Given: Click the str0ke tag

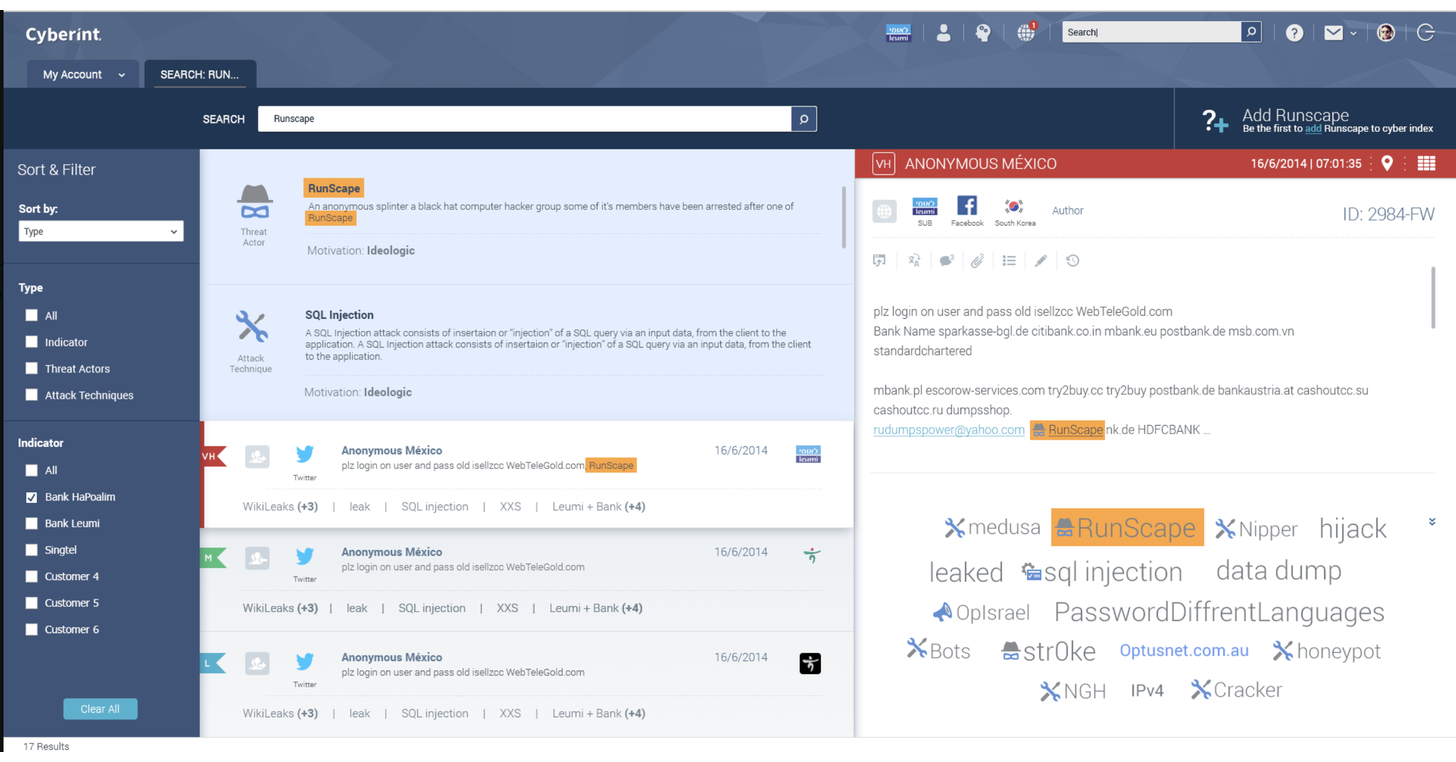Looking at the screenshot, I should coord(1049,651).
